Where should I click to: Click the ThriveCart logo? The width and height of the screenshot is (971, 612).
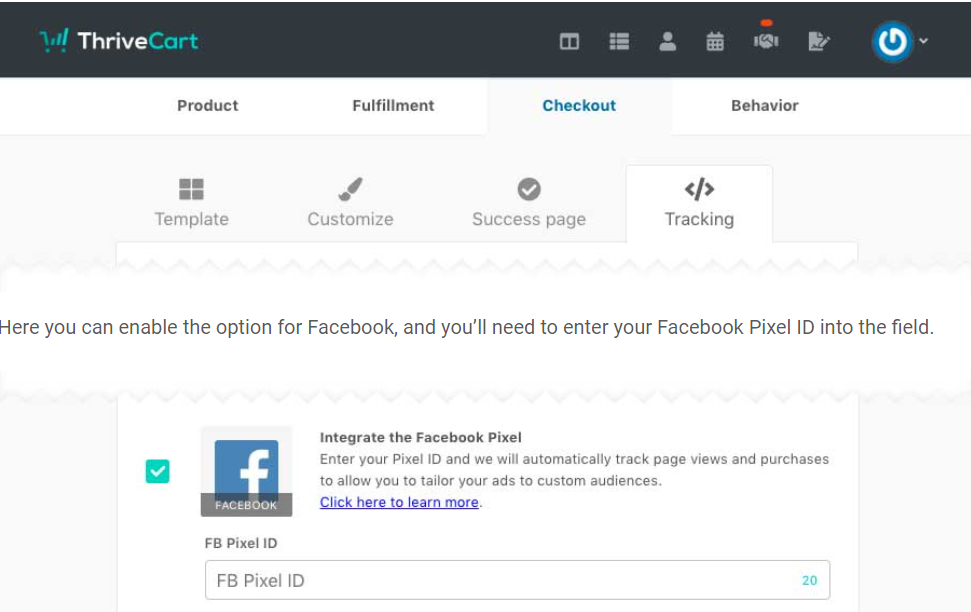pos(118,41)
